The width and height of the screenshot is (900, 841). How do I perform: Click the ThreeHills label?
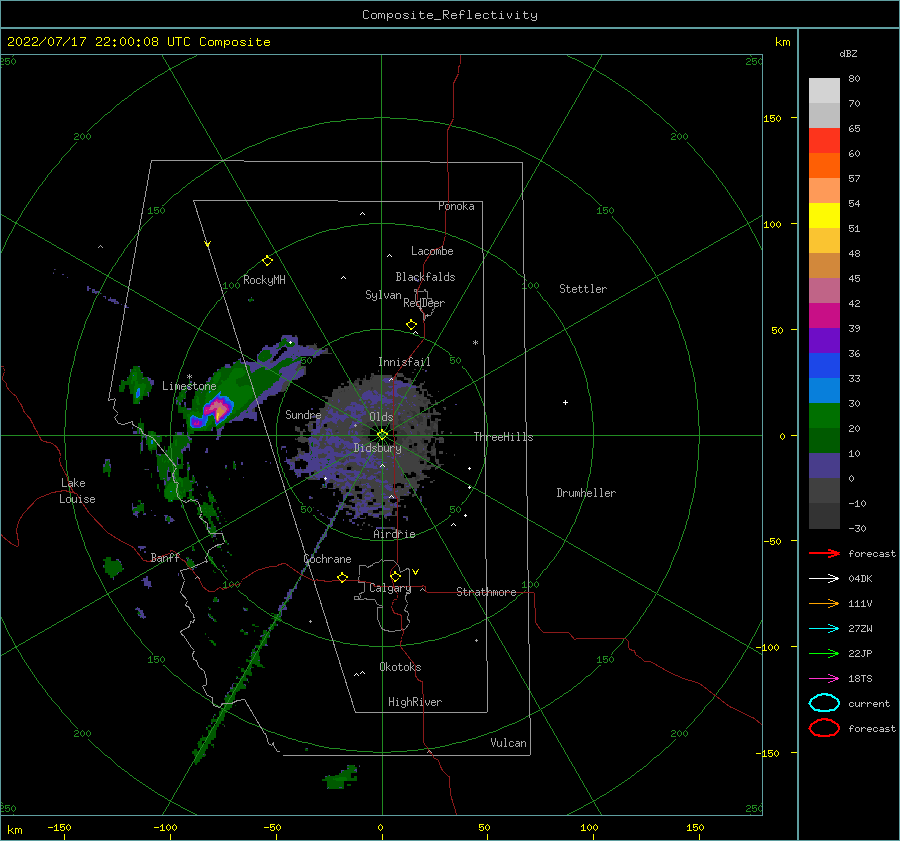503,437
